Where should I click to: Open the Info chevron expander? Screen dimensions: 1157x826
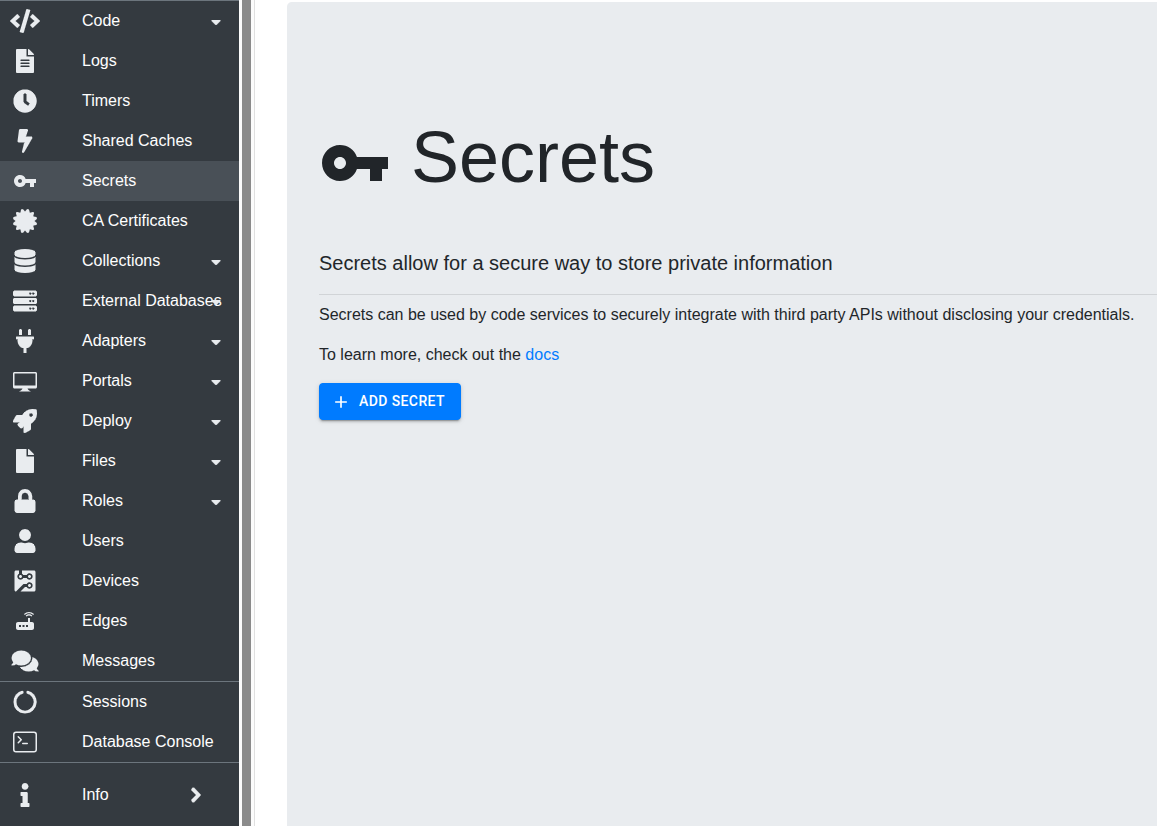pos(196,795)
